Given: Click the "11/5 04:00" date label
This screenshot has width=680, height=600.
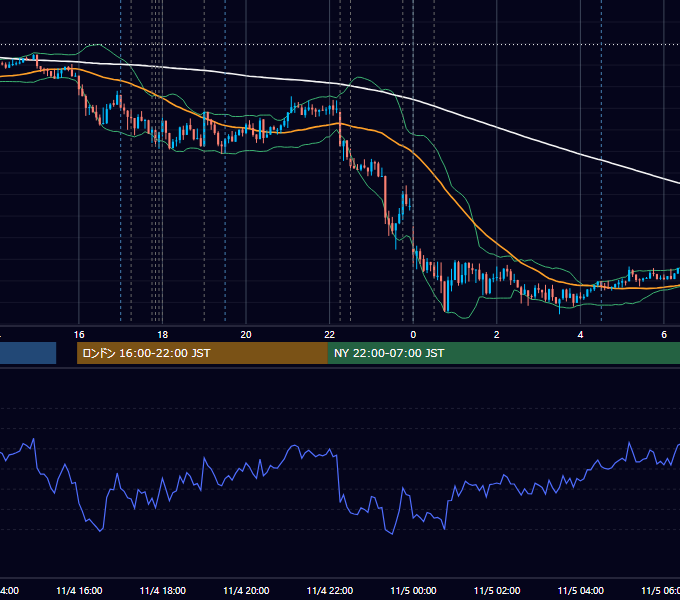Looking at the screenshot, I should (x=581, y=591).
